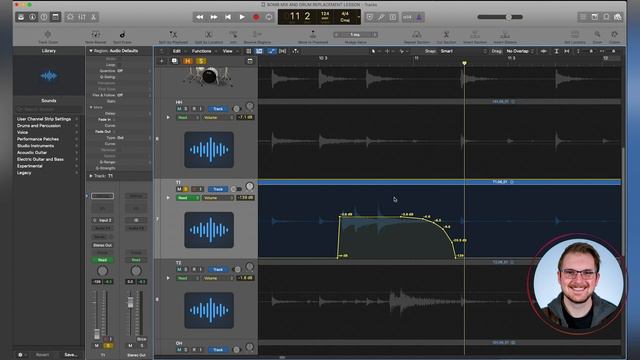Click the T2 track pan knob
This screenshot has height=360, width=640.
pyautogui.click(x=249, y=267)
